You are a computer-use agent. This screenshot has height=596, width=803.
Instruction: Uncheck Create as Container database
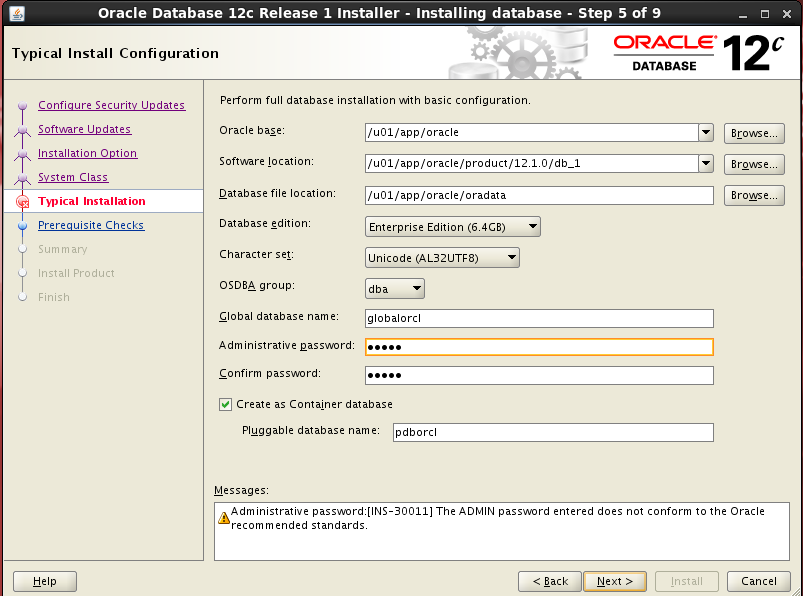[225, 405]
